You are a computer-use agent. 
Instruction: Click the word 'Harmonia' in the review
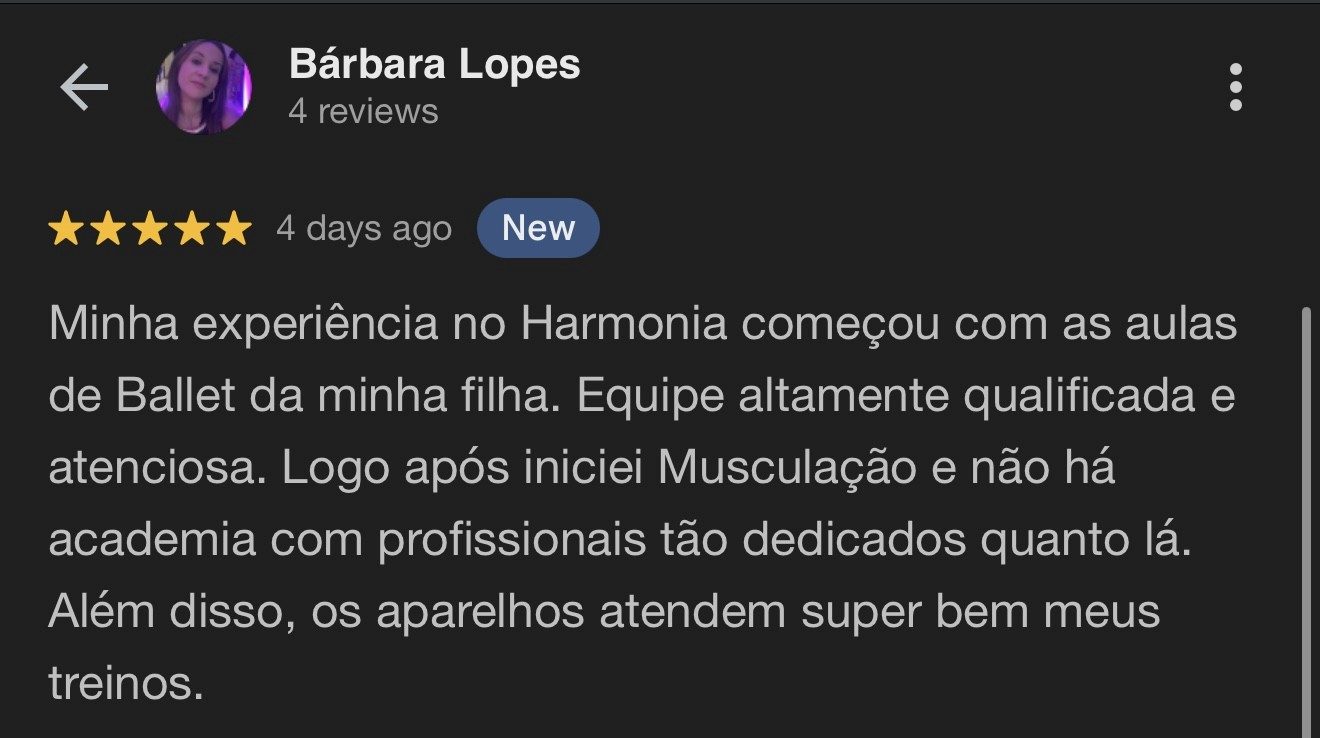624,324
